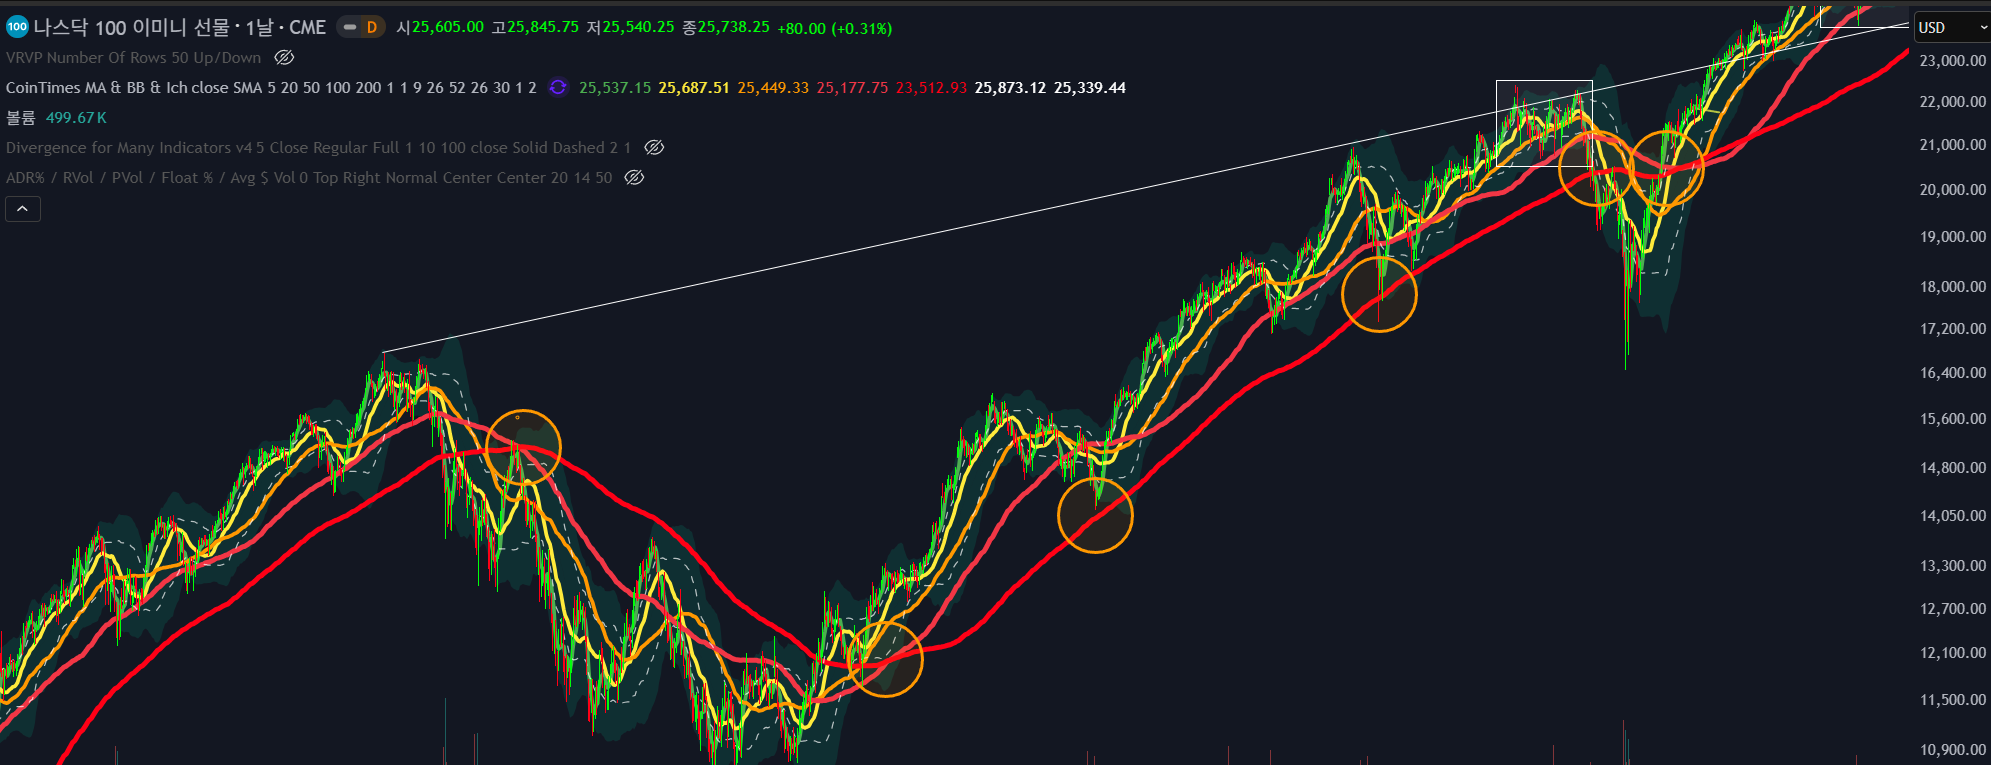Viewport: 1991px width, 765px height.
Task: Show the hidden VRVP indicator
Action: 284,58
